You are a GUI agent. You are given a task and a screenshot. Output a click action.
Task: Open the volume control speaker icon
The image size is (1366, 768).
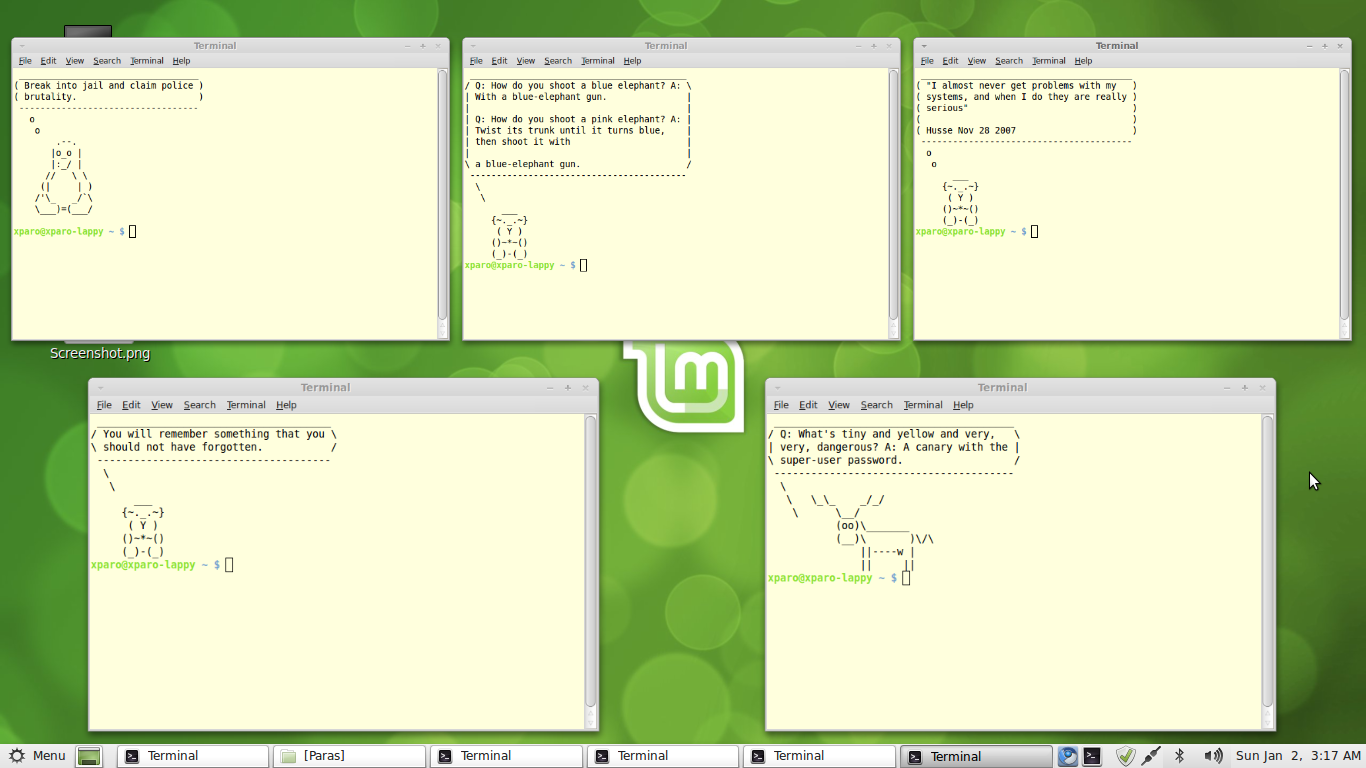tap(1212, 756)
